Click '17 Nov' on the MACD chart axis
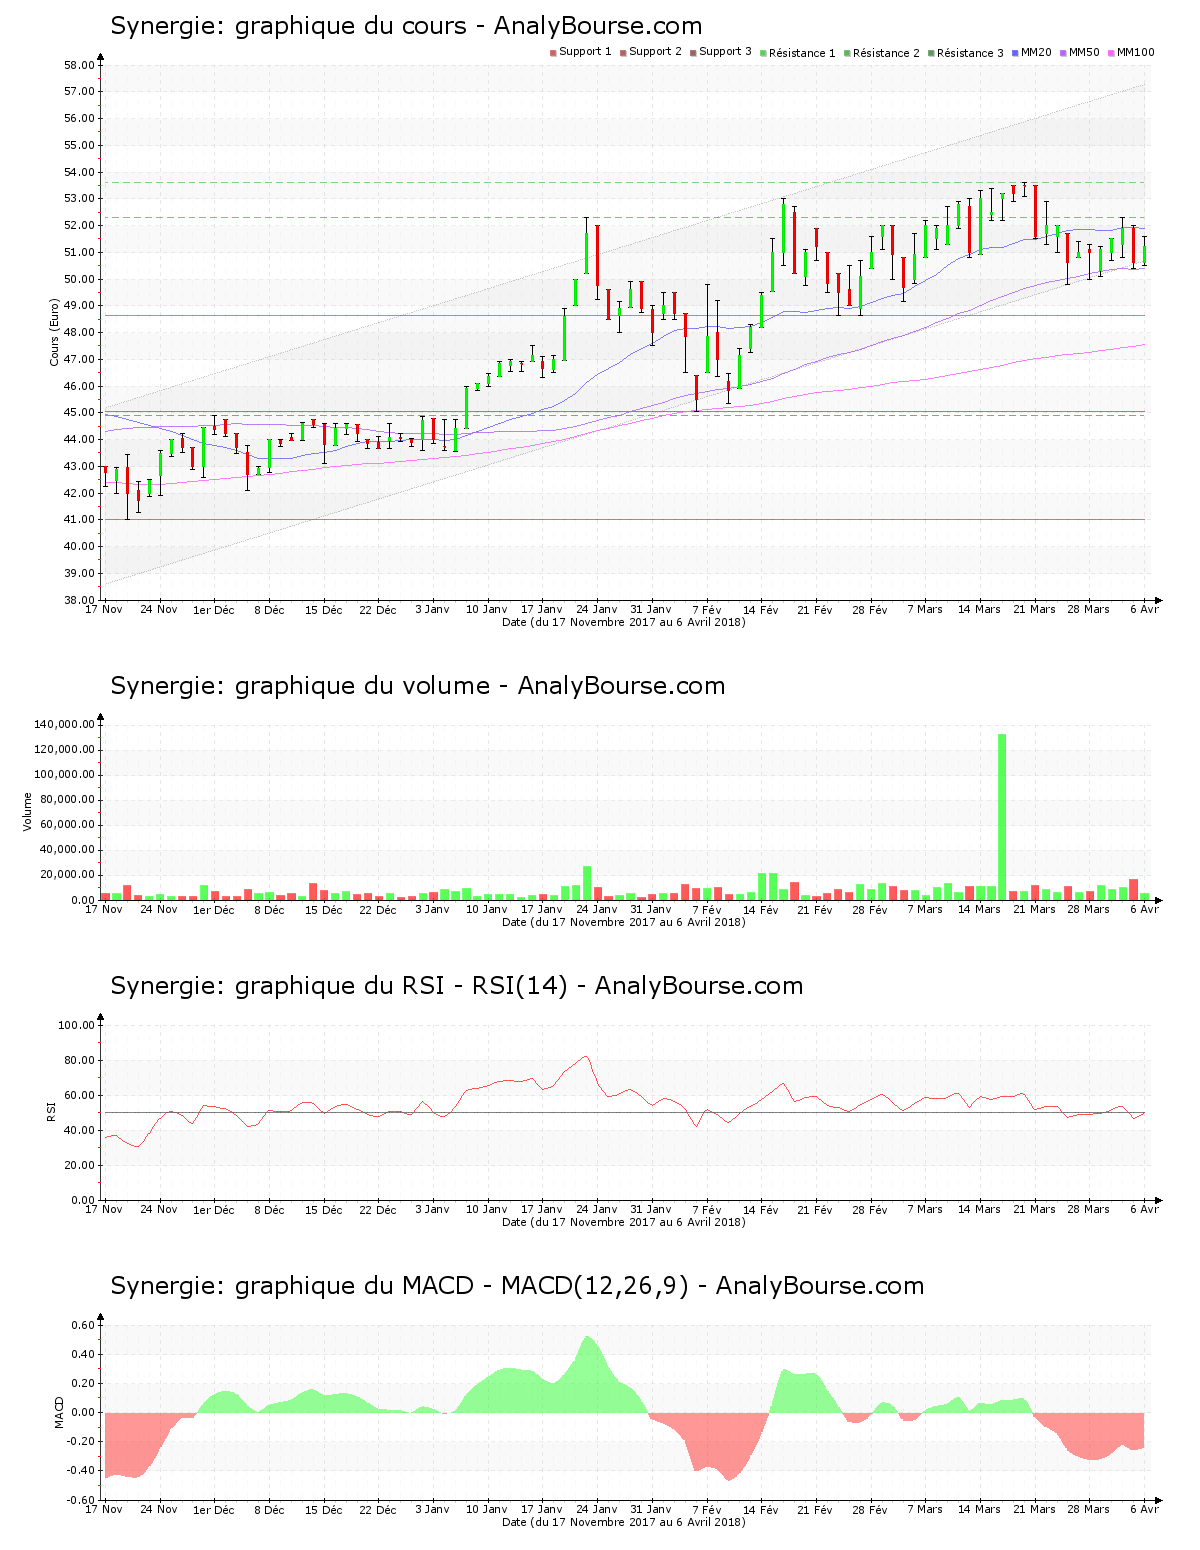Image resolution: width=1200 pixels, height=1550 pixels. (104, 1510)
